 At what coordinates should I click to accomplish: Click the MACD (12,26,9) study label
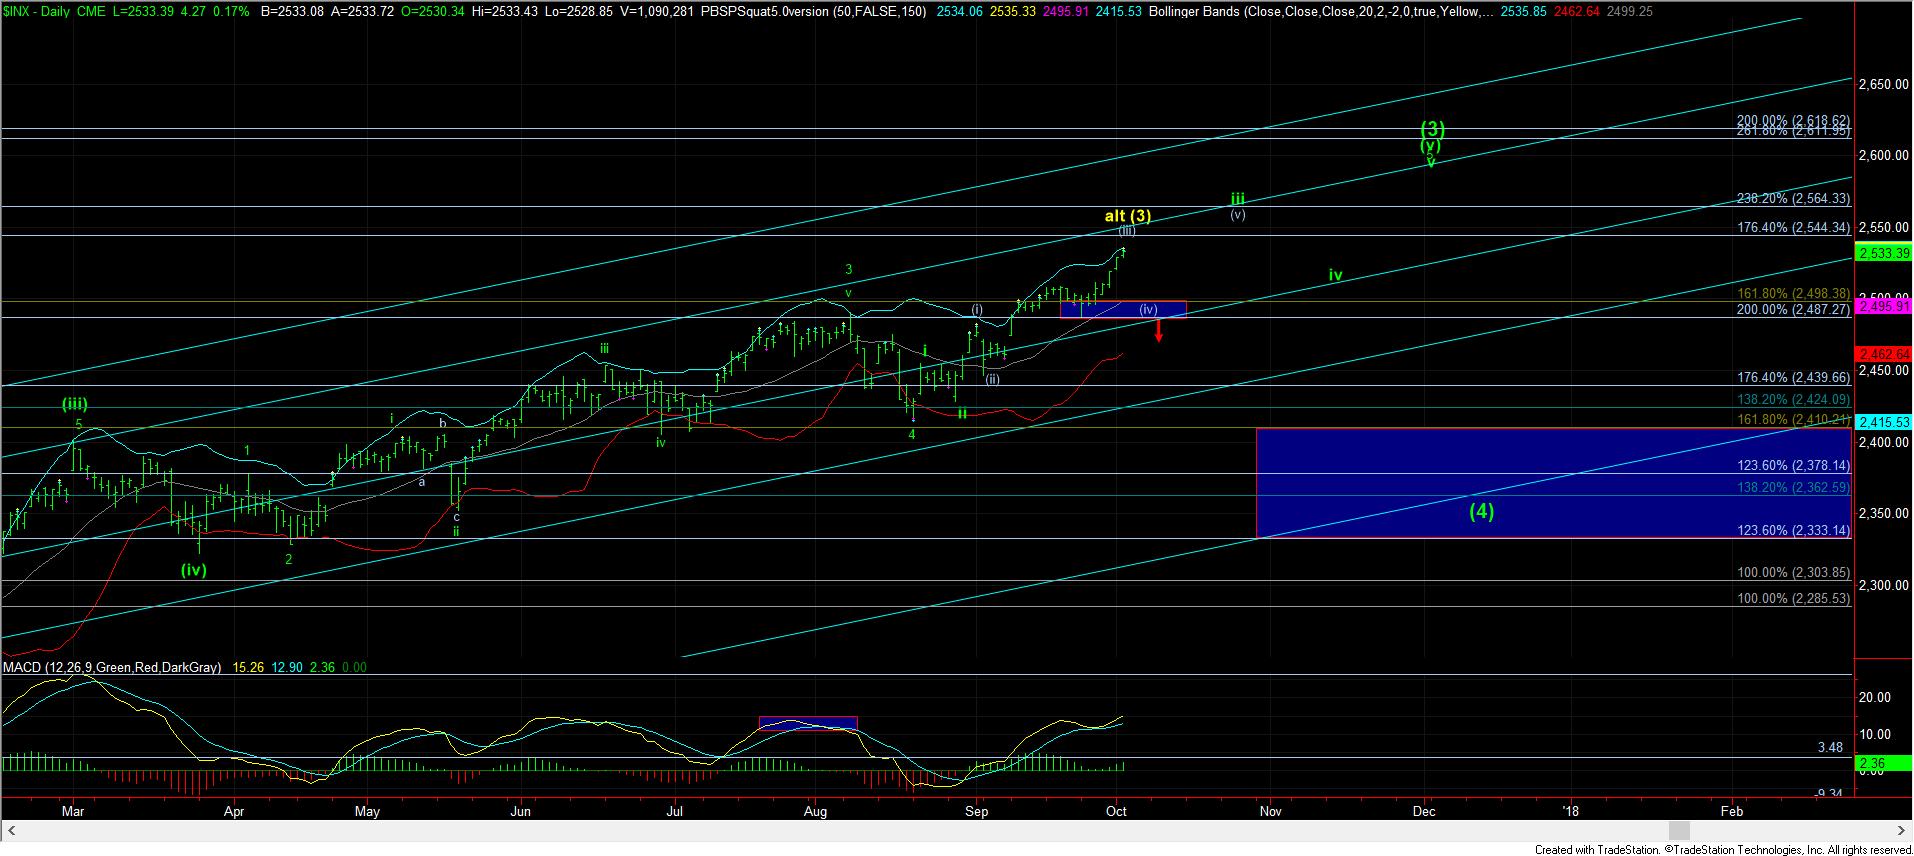[x=112, y=667]
